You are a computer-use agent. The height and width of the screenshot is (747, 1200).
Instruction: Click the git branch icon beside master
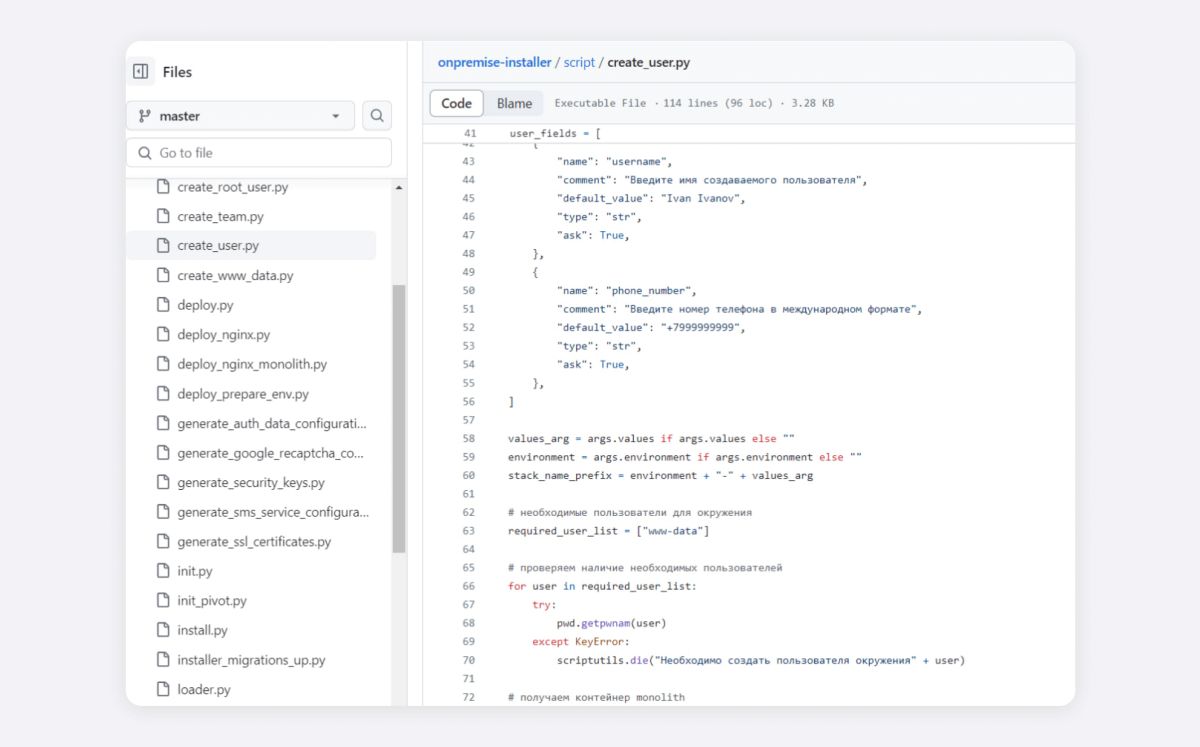pyautogui.click(x=144, y=116)
